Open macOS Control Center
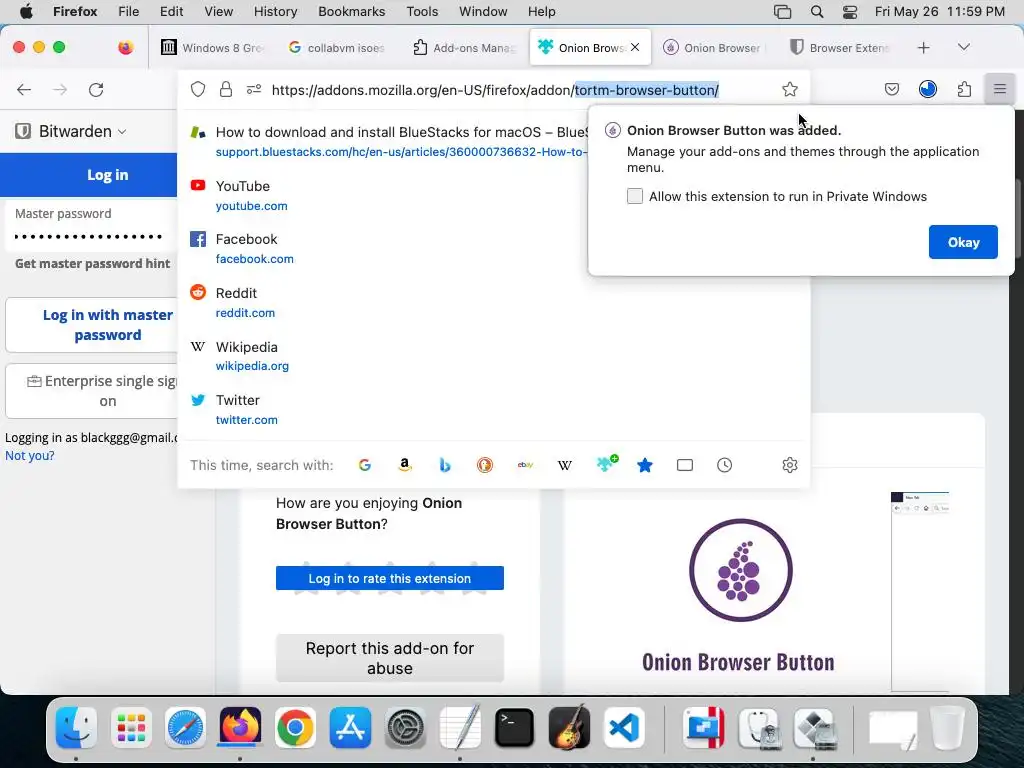 [850, 12]
